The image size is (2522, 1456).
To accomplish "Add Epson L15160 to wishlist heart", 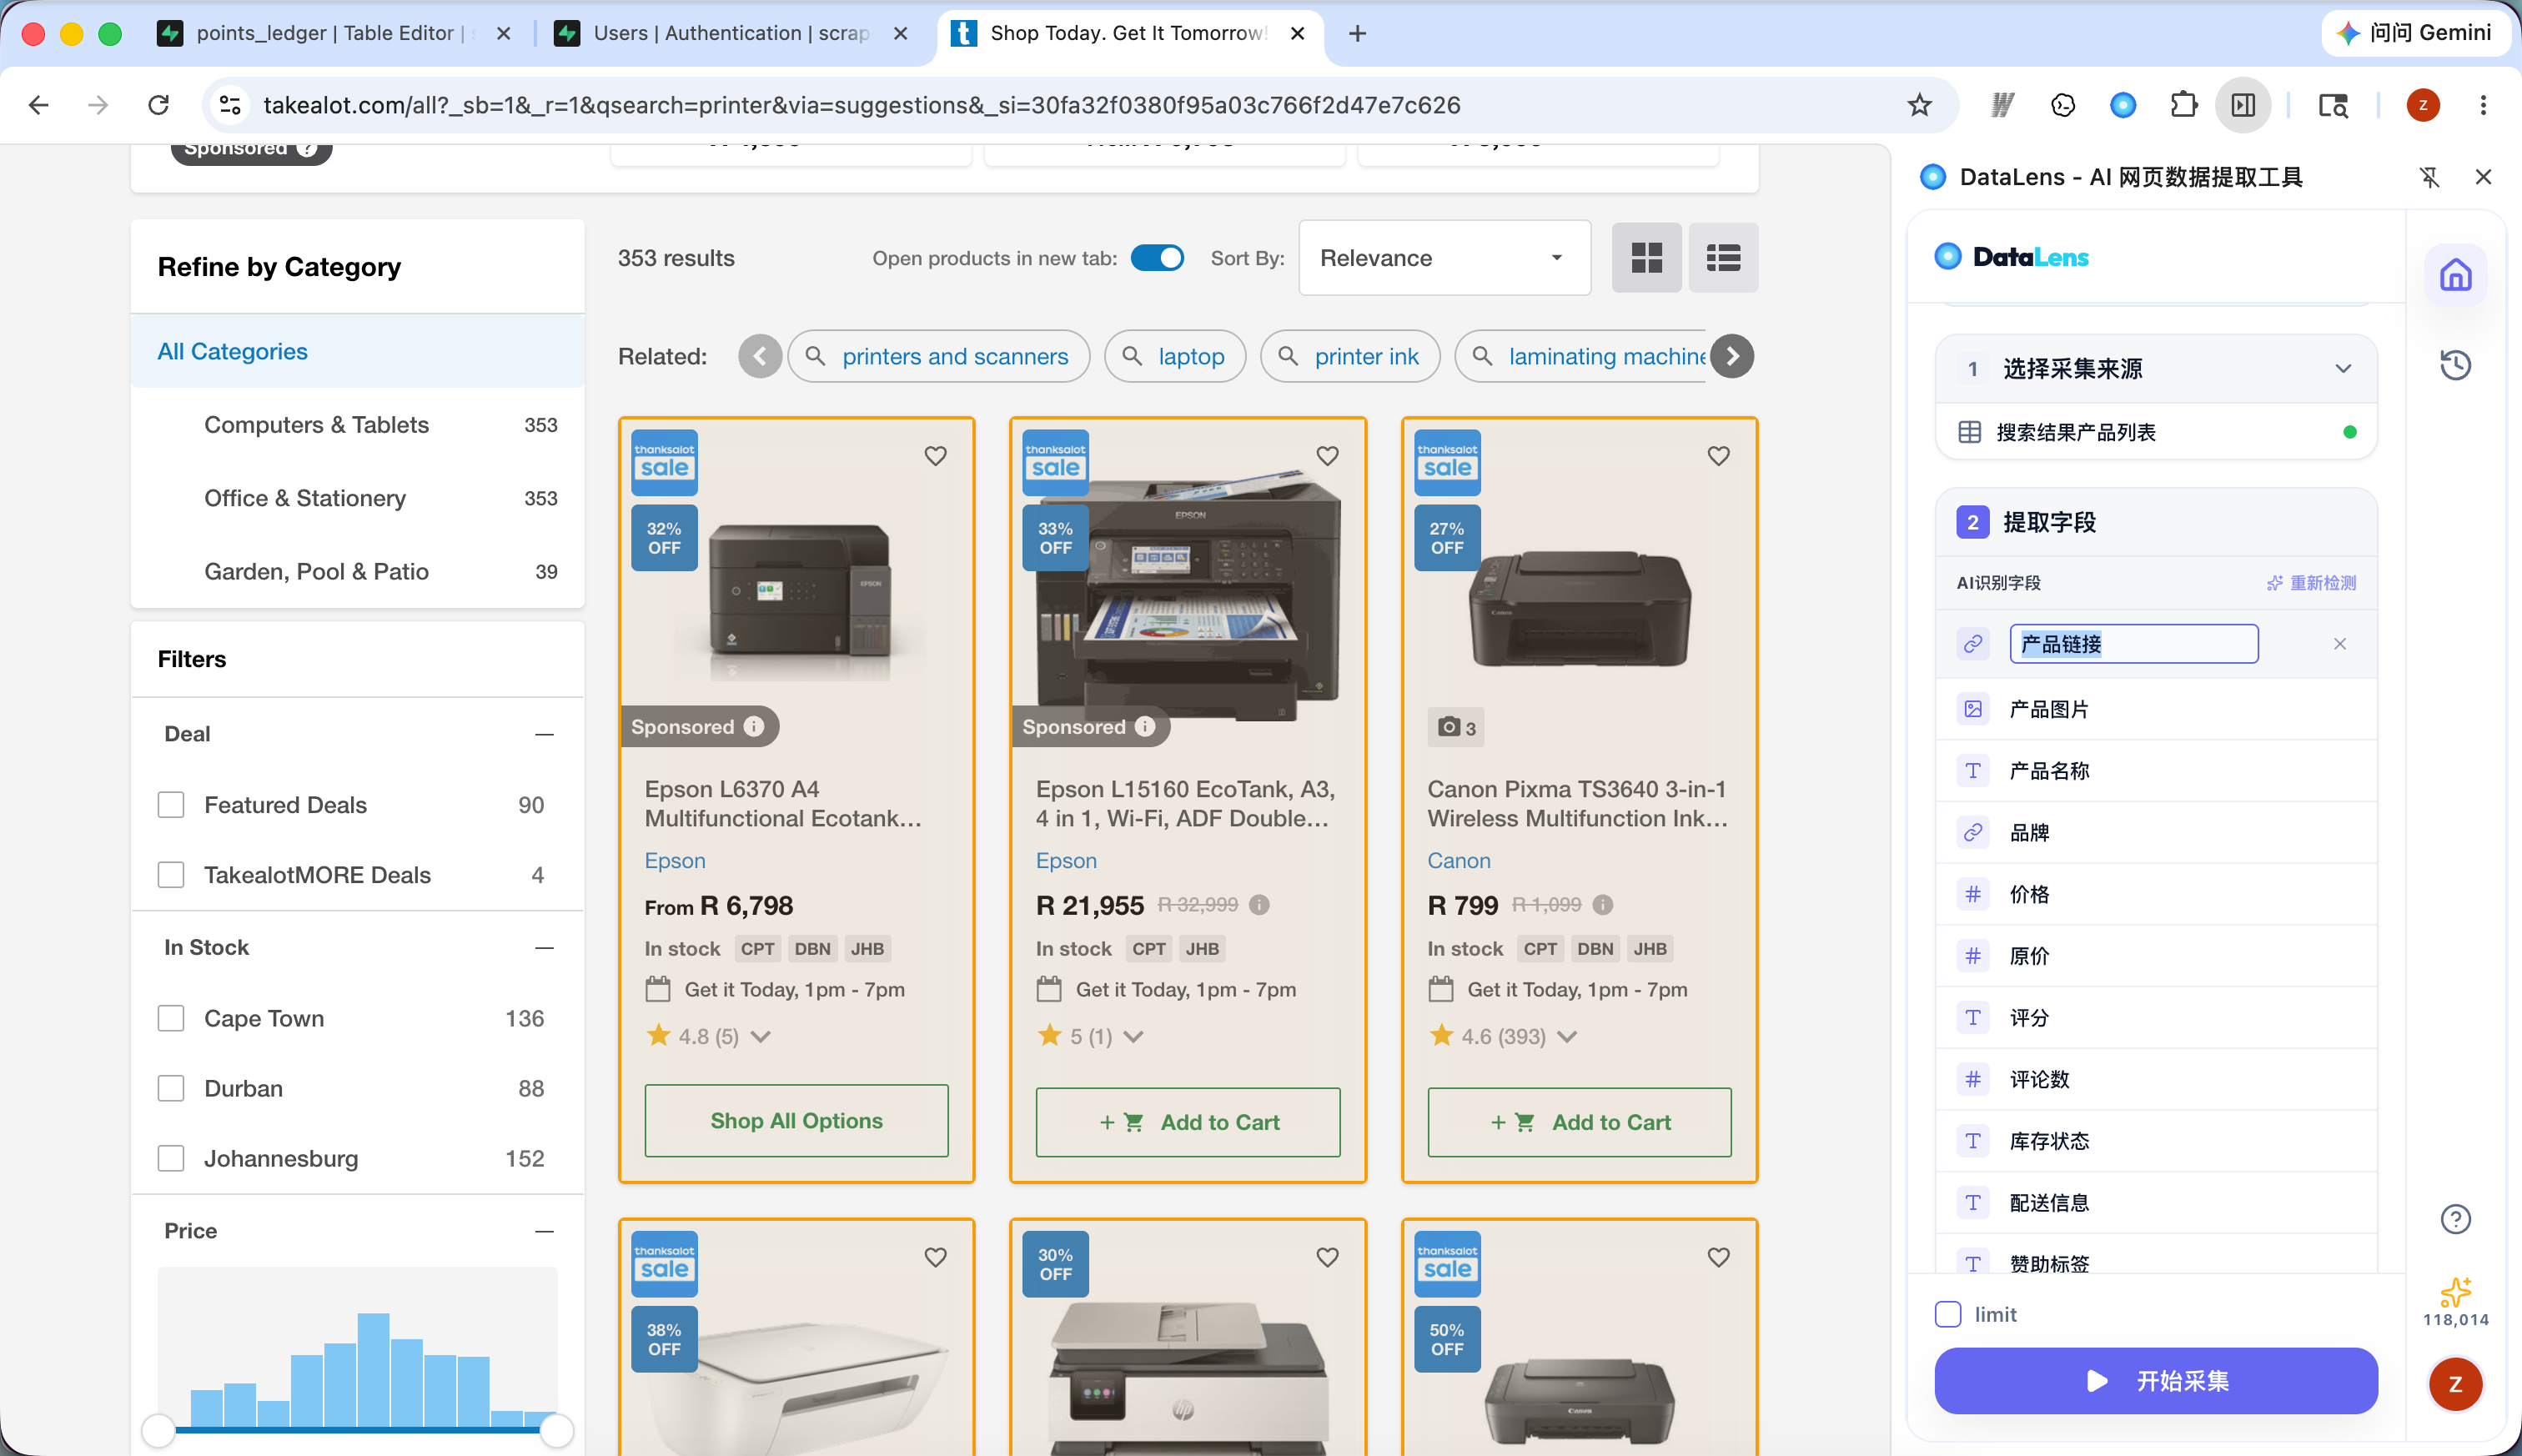I will (x=1327, y=456).
